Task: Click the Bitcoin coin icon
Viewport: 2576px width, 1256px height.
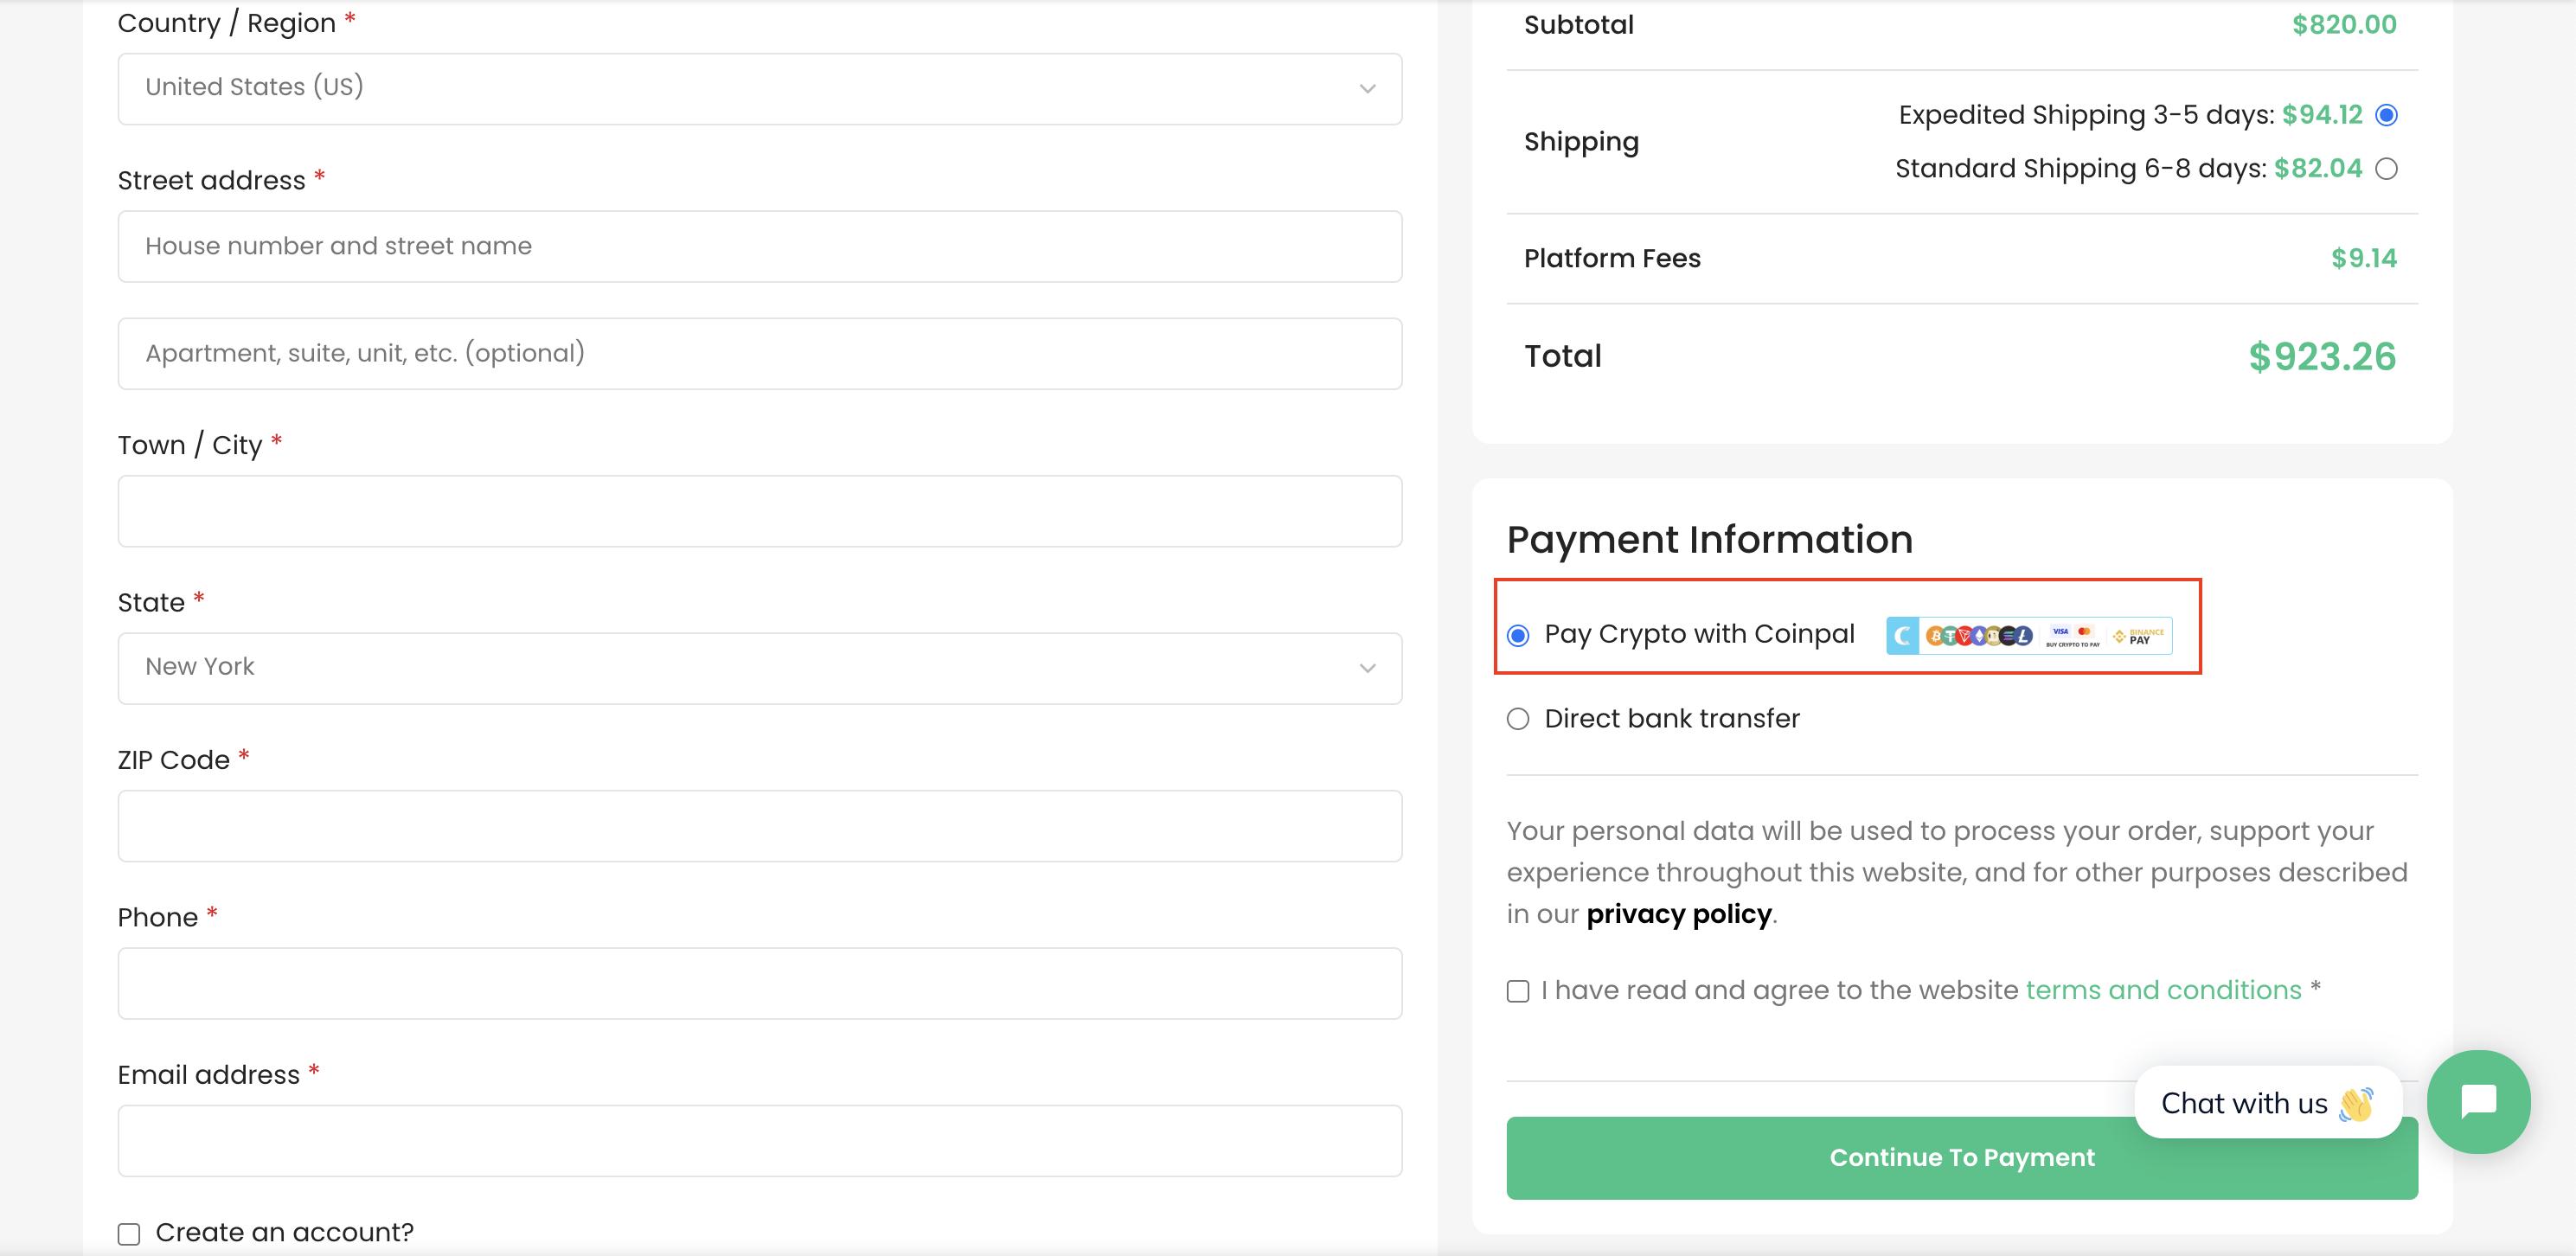Action: [x=1936, y=636]
